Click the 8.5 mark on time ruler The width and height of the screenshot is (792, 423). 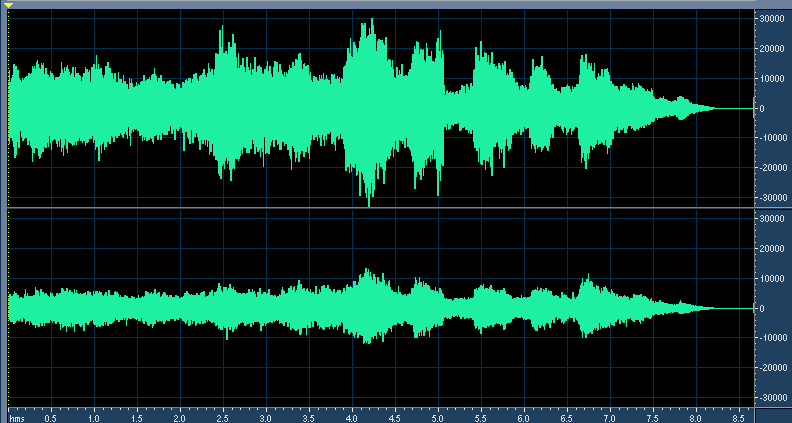coord(740,415)
